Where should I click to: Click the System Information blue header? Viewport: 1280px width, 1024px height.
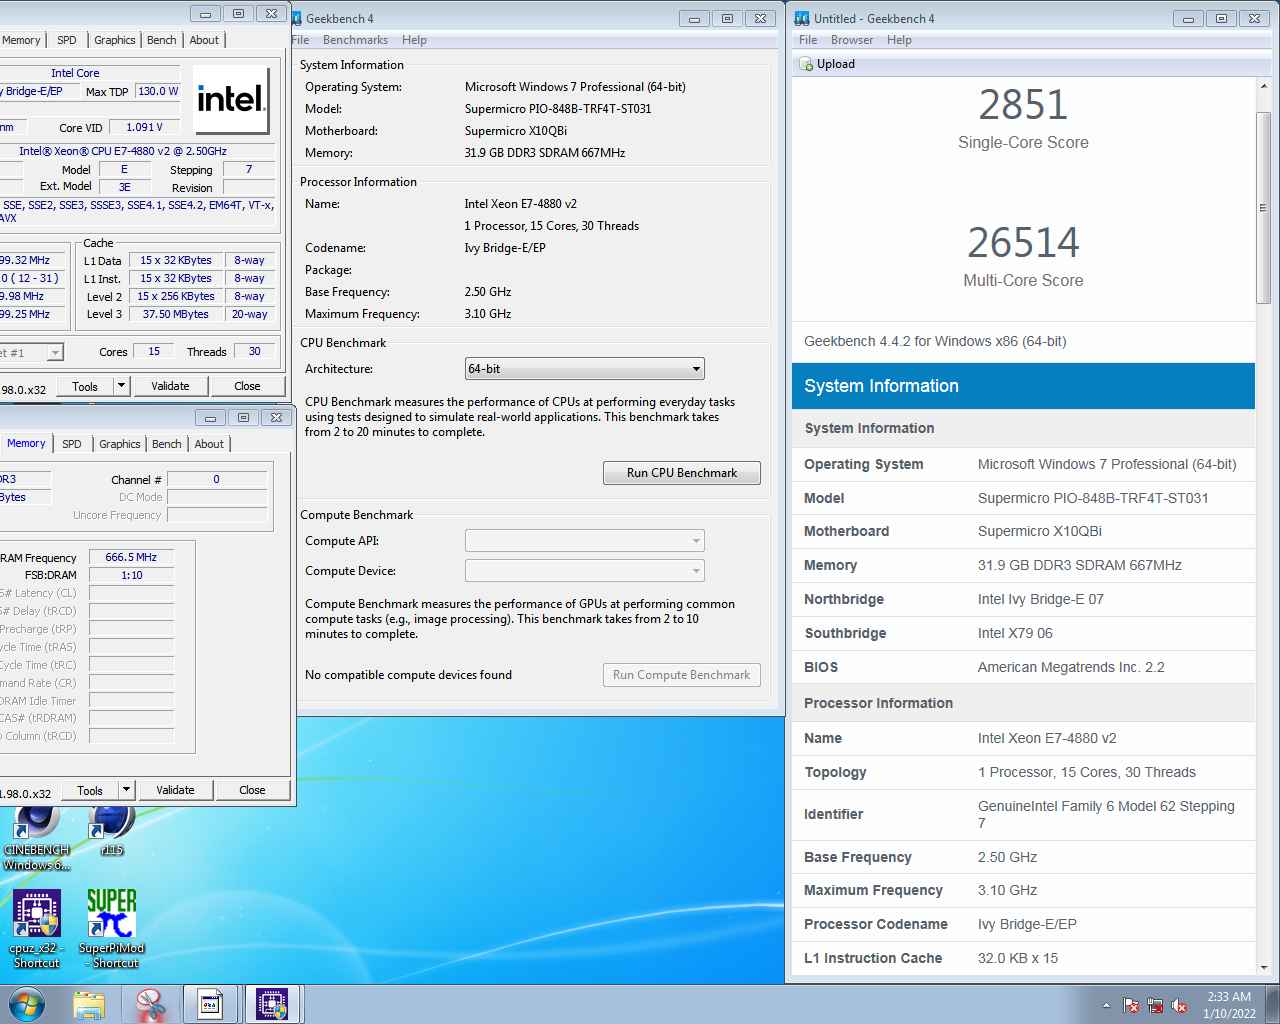tap(1023, 386)
